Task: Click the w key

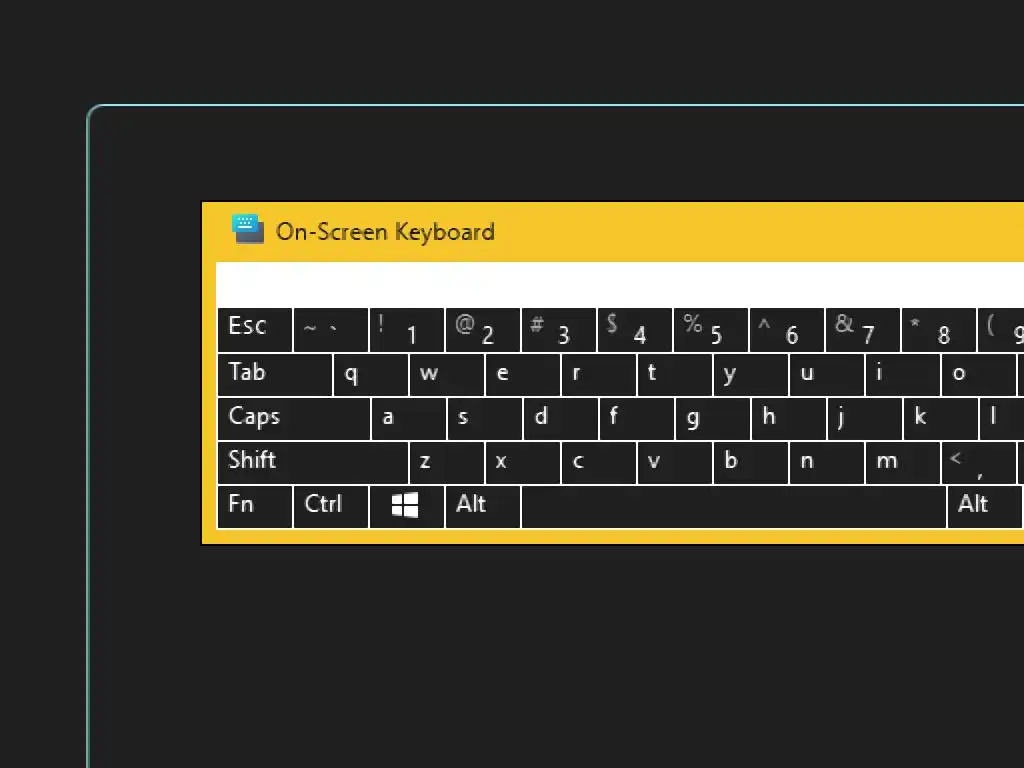Action: click(x=447, y=375)
